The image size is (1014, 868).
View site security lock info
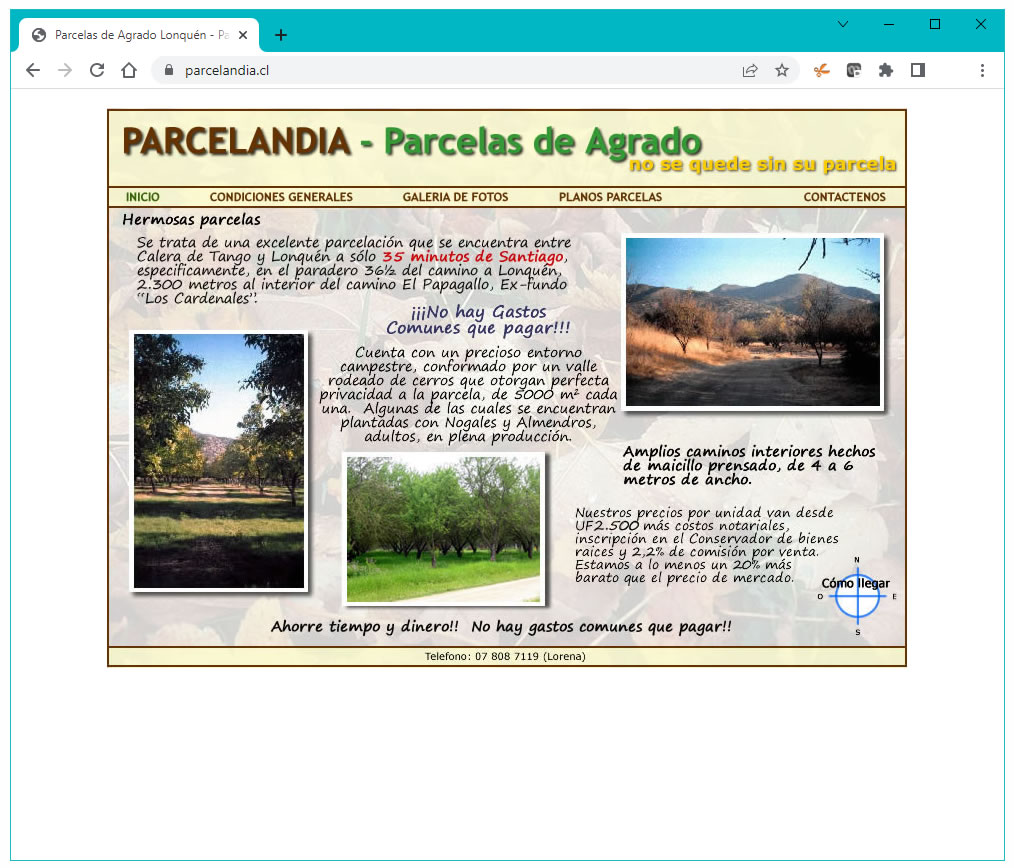(169, 70)
